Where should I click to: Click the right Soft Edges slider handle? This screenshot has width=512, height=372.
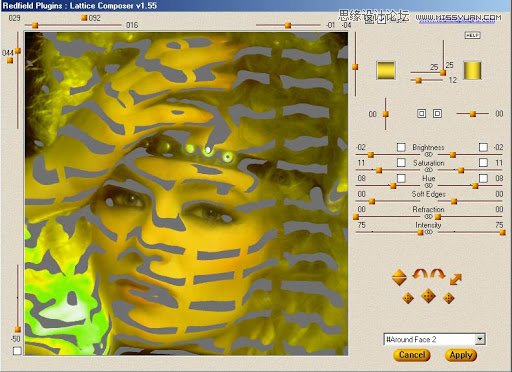(x=454, y=201)
